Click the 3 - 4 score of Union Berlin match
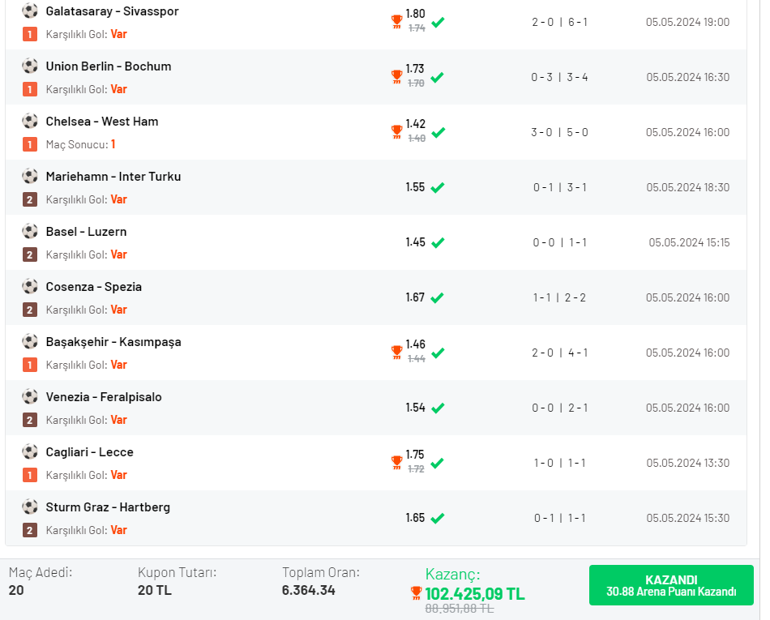 [x=578, y=77]
